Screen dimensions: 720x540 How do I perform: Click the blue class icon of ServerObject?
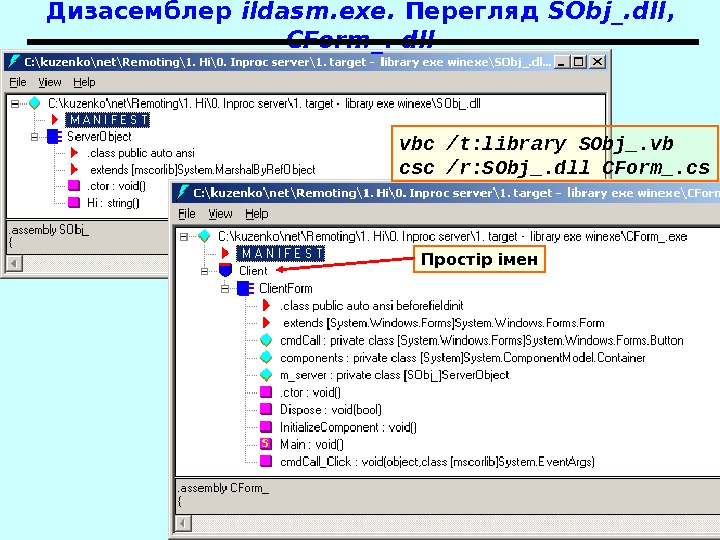[x=54, y=136]
